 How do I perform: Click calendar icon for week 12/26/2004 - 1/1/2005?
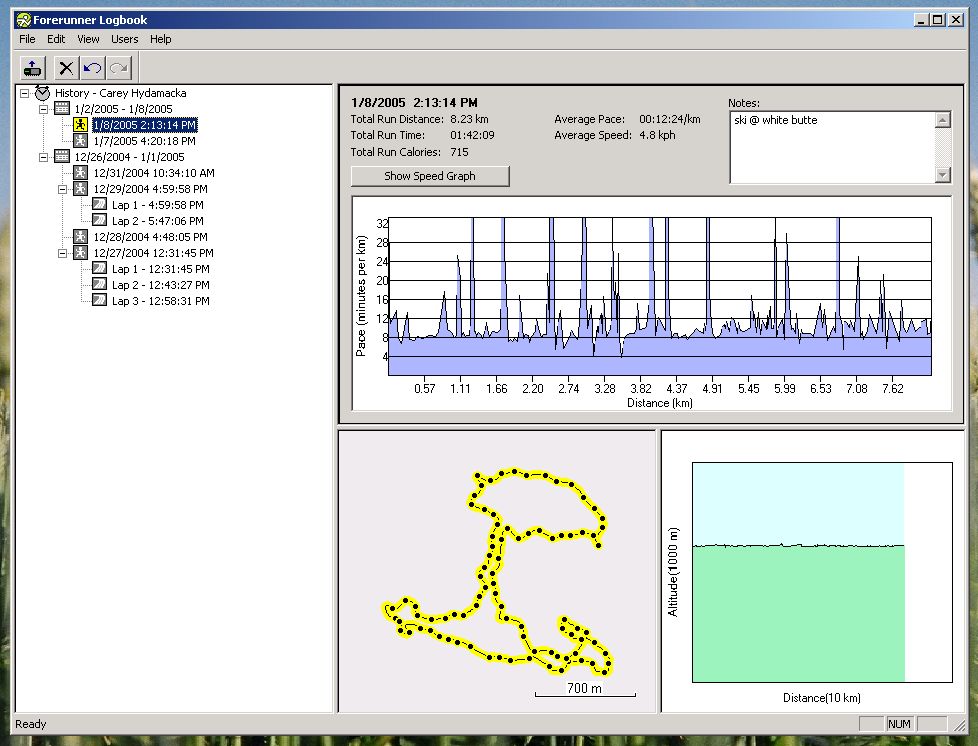62,157
